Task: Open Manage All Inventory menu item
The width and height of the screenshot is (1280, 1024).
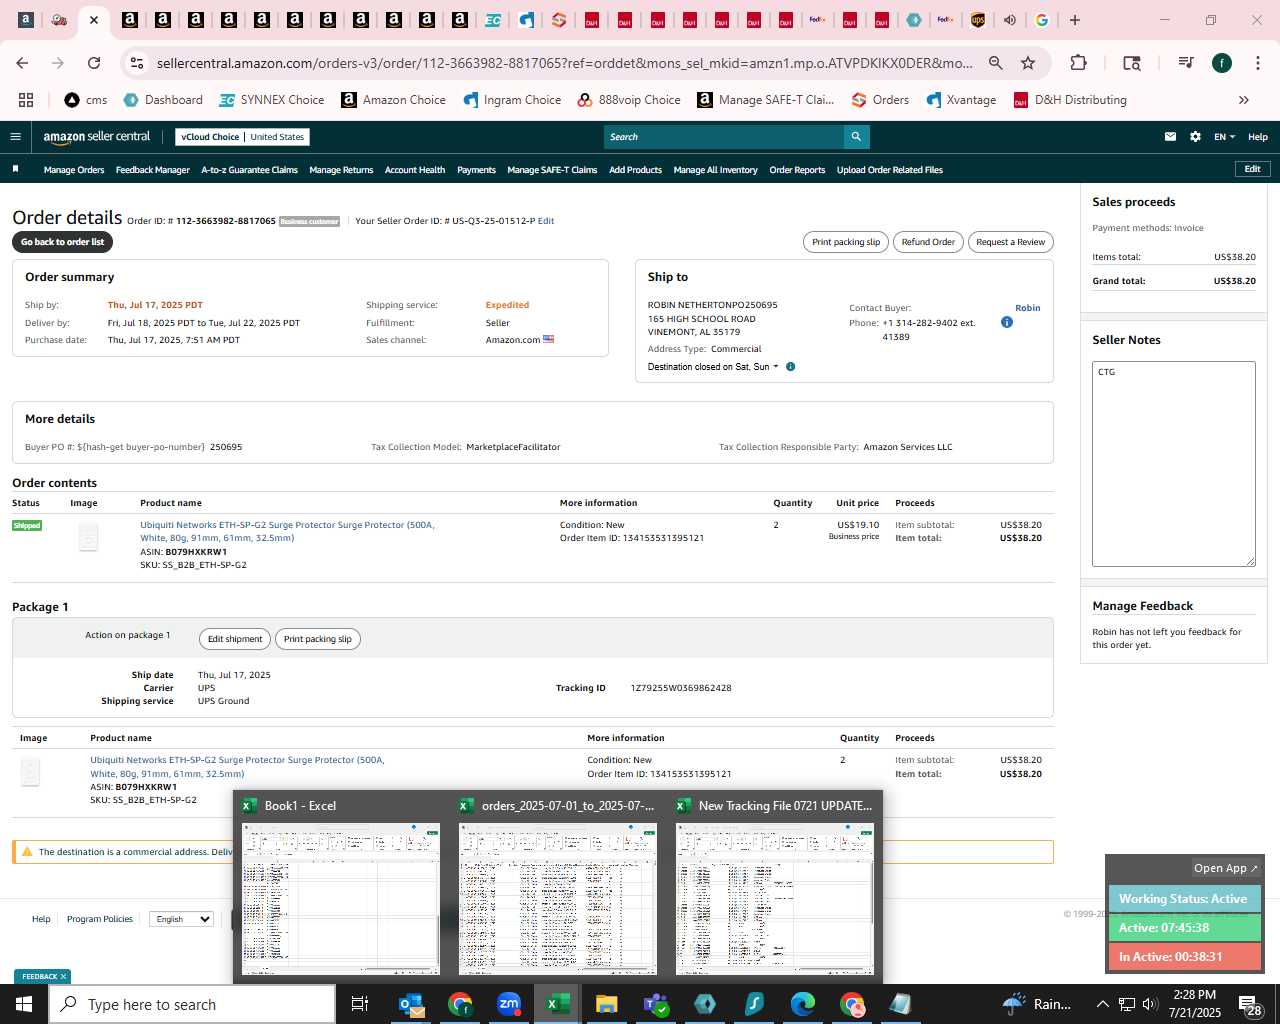Action: (x=715, y=170)
